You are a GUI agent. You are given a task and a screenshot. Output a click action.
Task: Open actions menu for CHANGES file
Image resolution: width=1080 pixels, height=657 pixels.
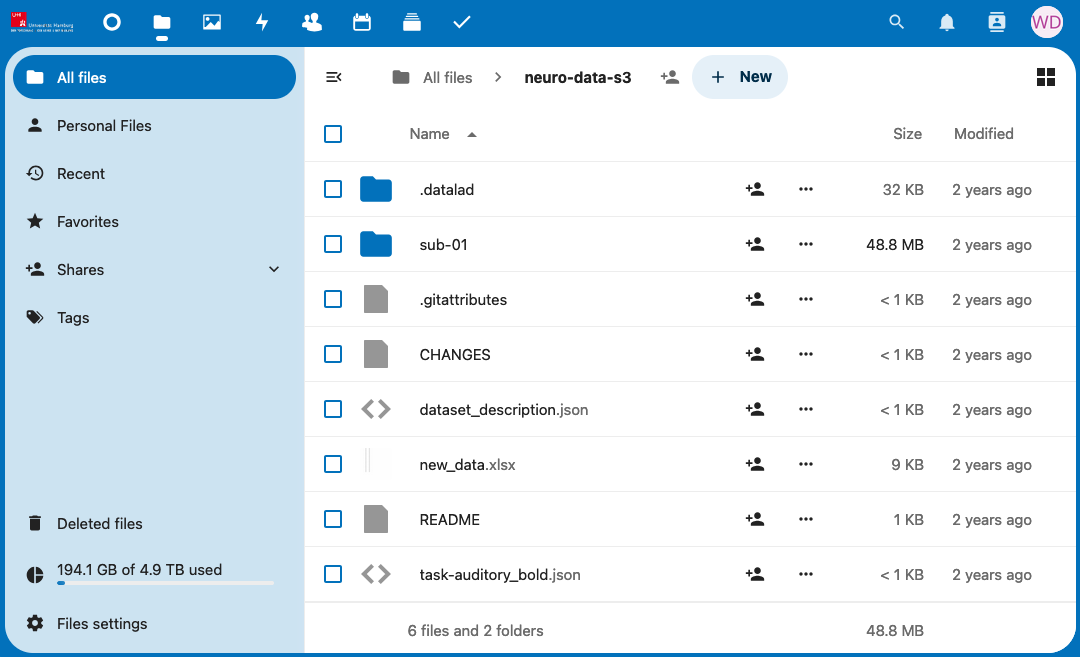pos(806,354)
